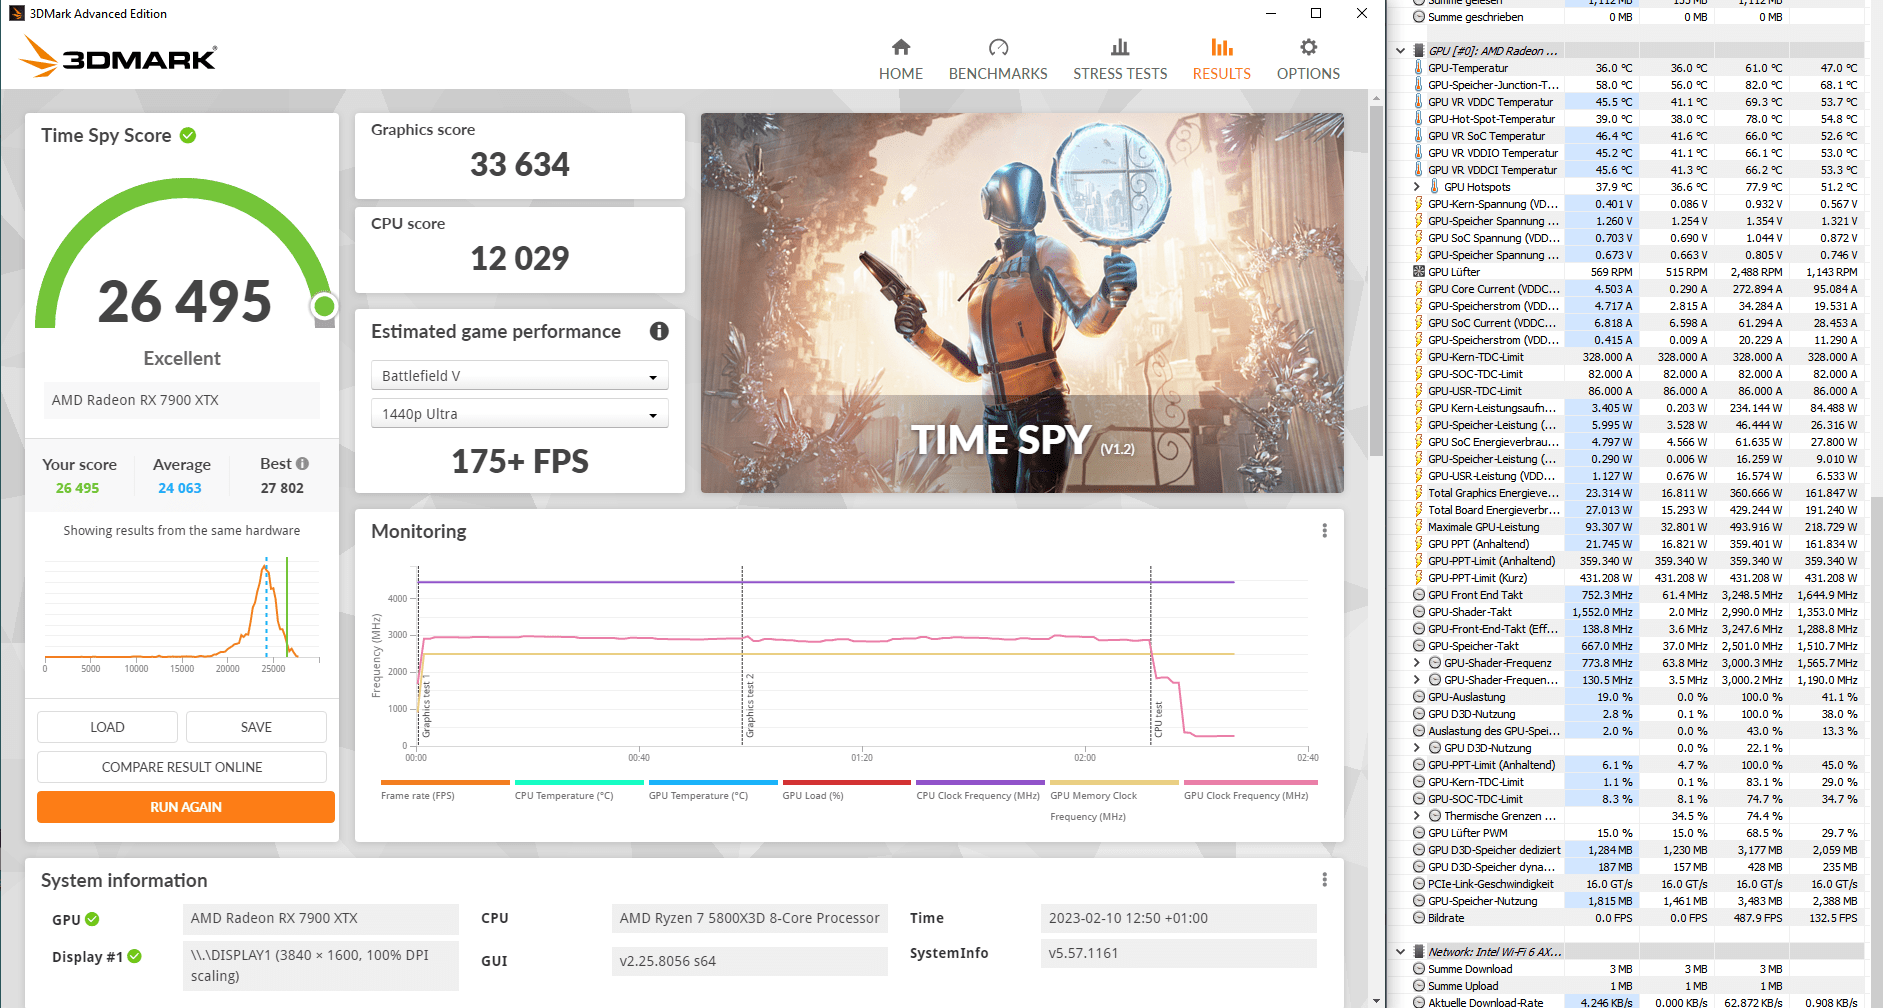This screenshot has width=1883, height=1008.
Task: Click the Total Graphics Energieverbrauch power icon
Action: (1418, 493)
